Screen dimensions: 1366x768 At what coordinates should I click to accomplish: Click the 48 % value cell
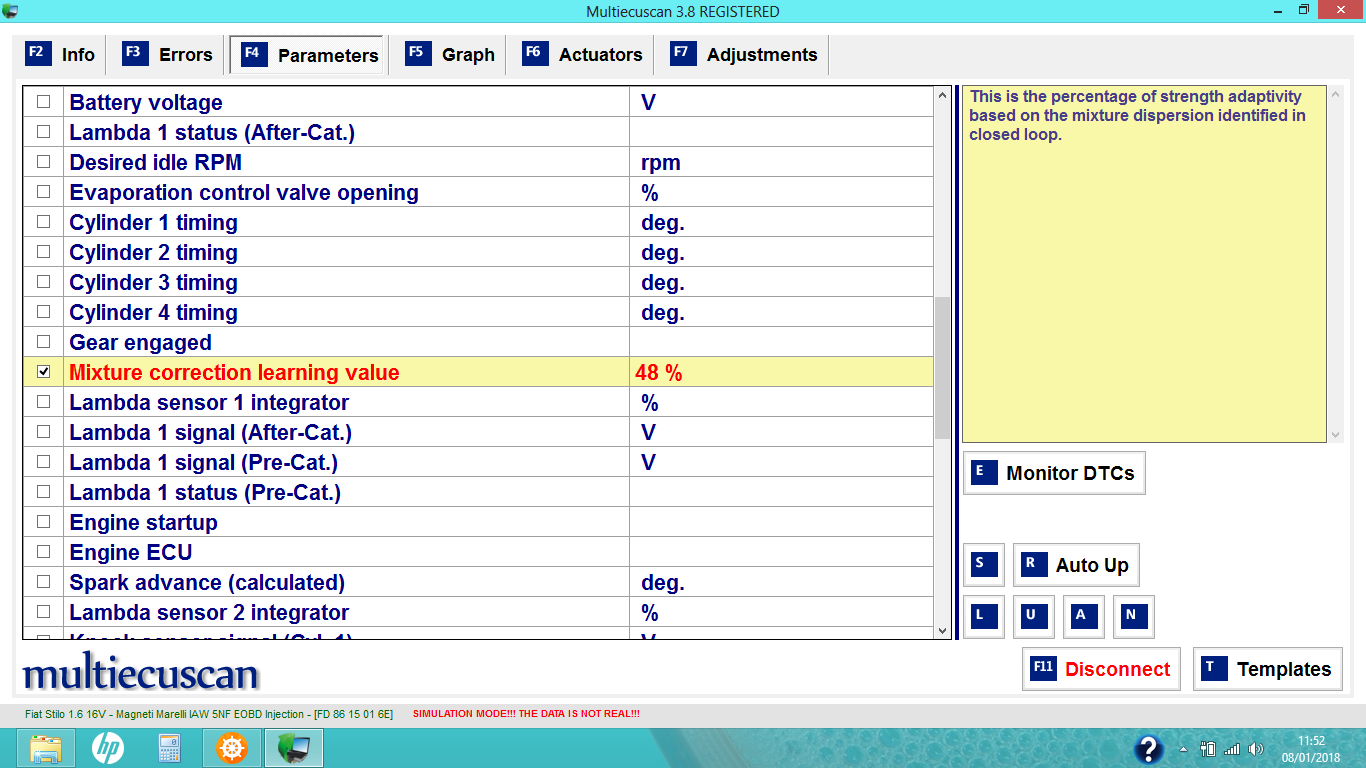(781, 372)
